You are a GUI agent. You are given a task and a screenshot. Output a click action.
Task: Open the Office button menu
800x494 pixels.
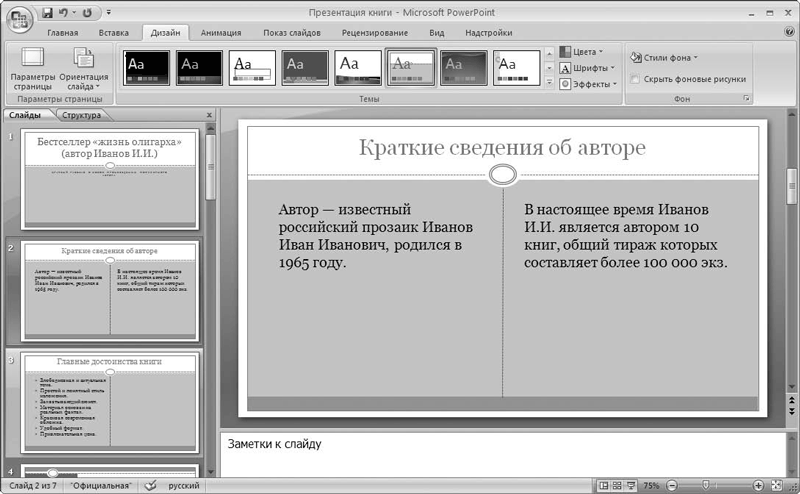pos(19,18)
